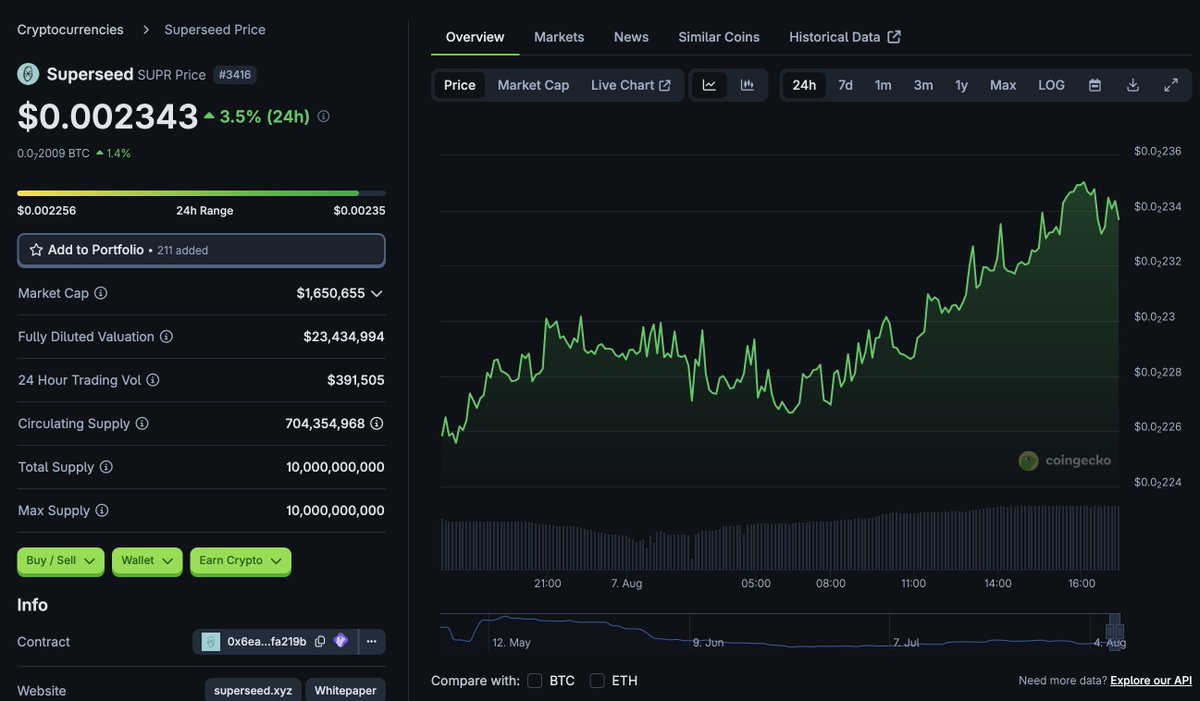
Task: Expand the Market Cap value chevron
Action: [x=377, y=294]
